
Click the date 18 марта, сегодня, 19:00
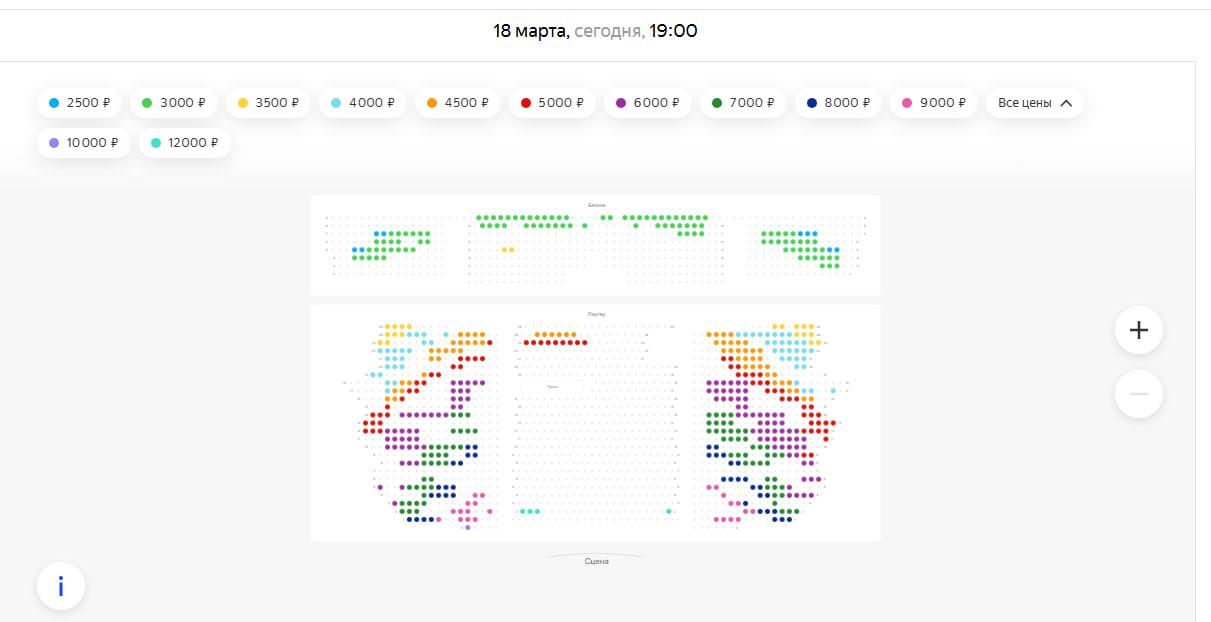coord(595,31)
